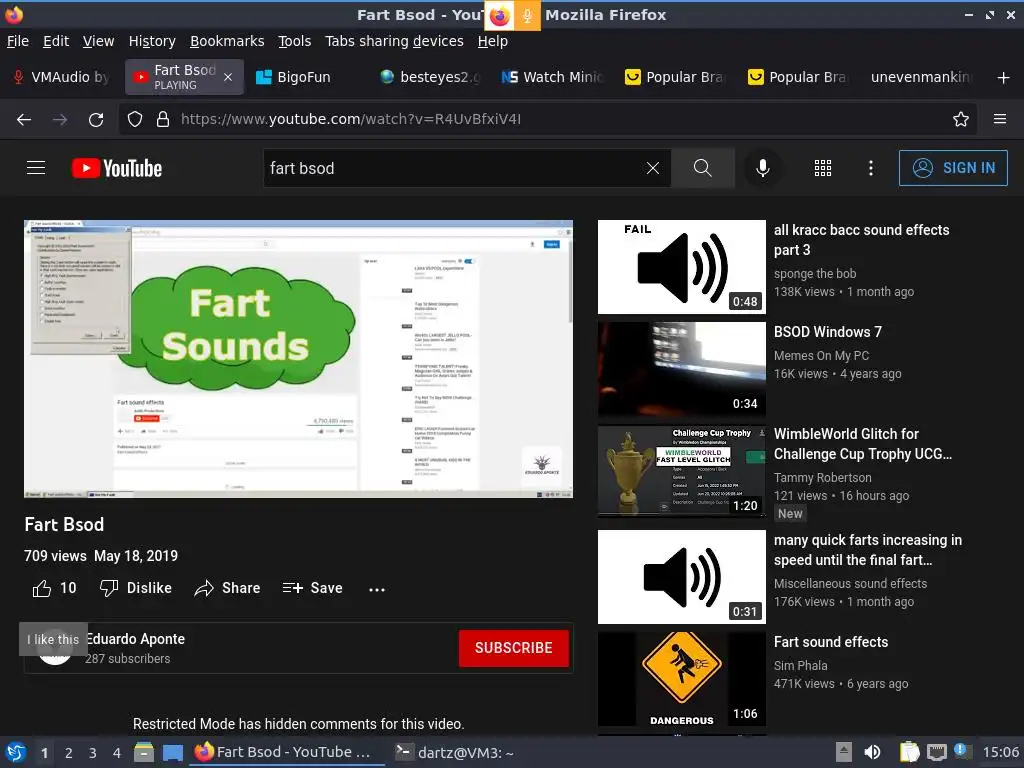1024x768 pixels.
Task: Open 'BSOD Windows 7' video title
Action: pos(827,332)
